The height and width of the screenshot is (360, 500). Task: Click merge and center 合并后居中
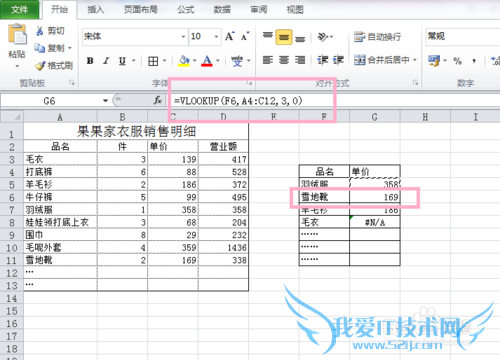pyautogui.click(x=381, y=60)
